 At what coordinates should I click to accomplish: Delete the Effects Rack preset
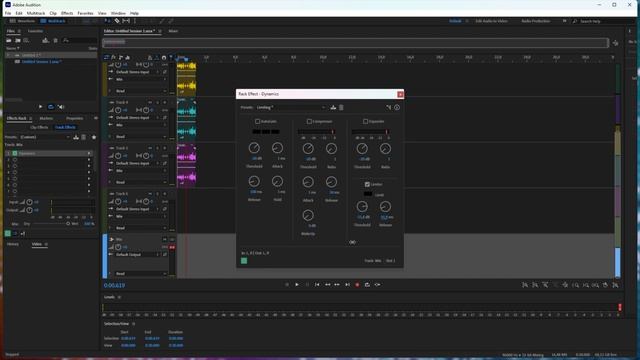[x=84, y=137]
